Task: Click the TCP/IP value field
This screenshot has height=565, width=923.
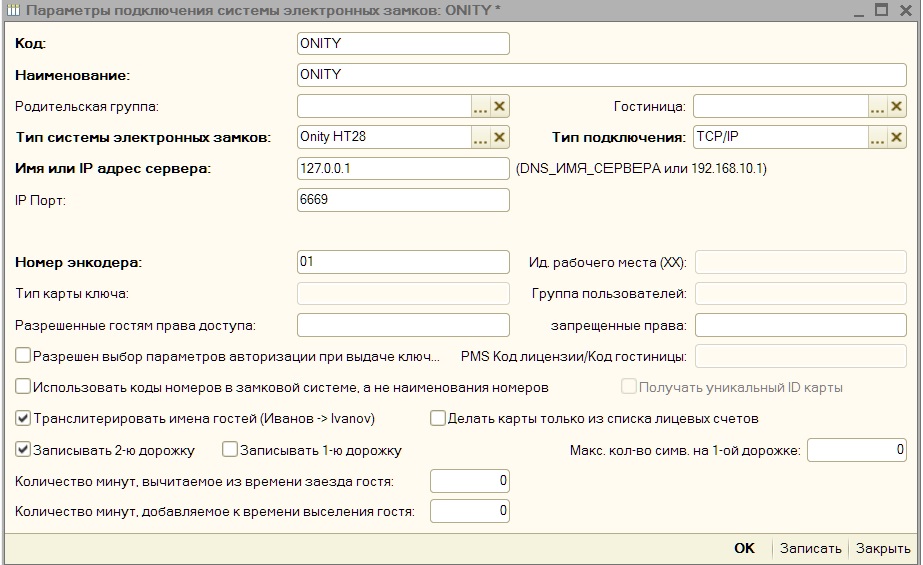Action: pyautogui.click(x=781, y=137)
